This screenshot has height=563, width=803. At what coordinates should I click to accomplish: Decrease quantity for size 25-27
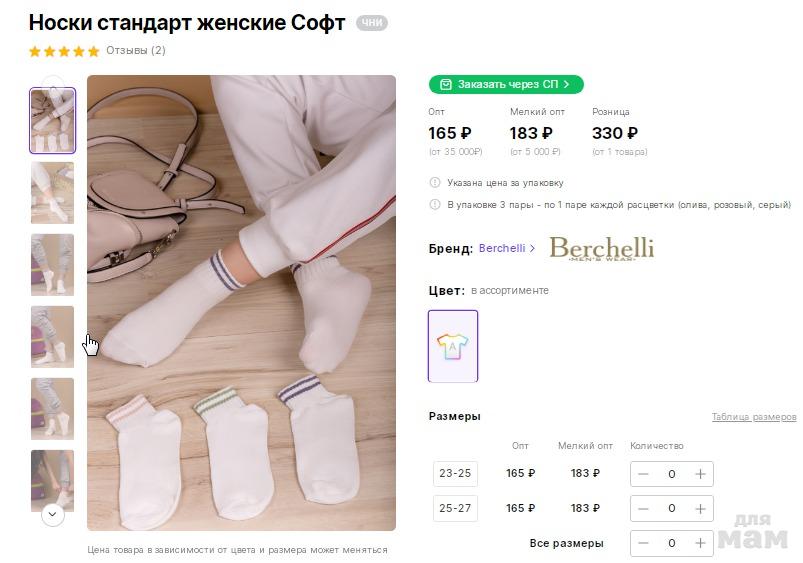point(643,508)
